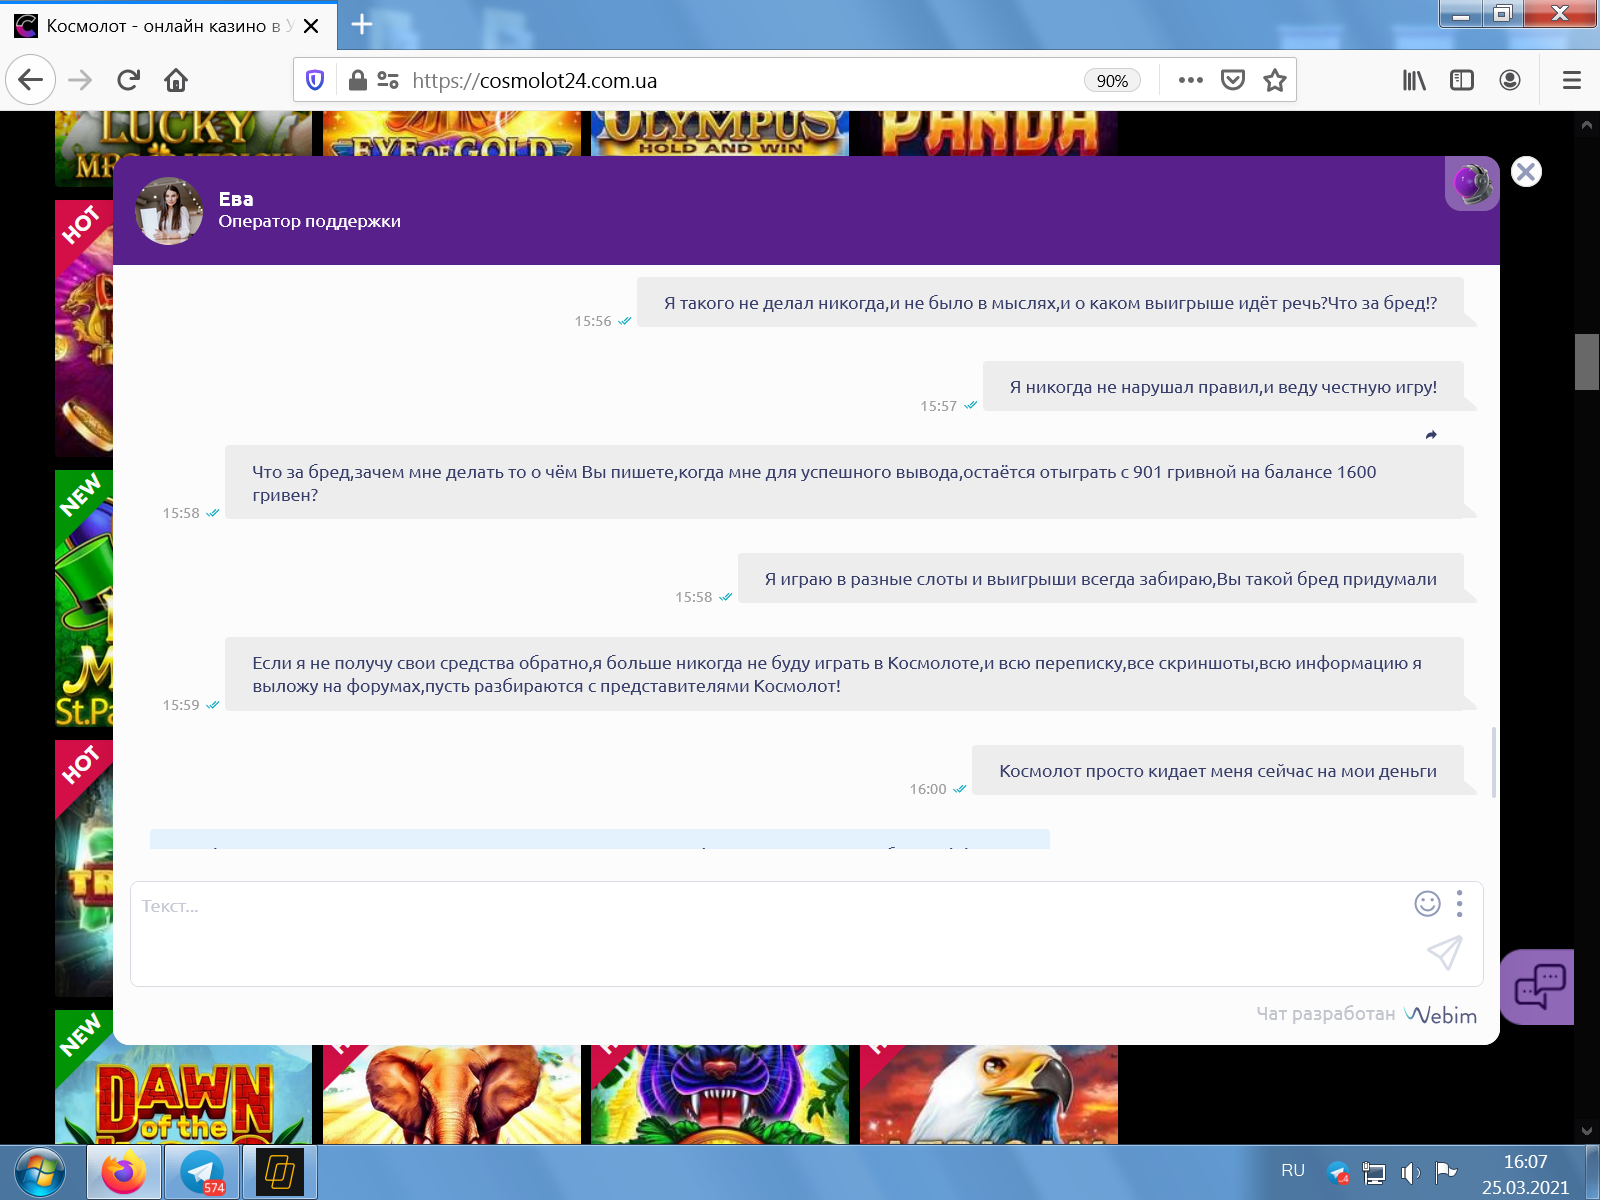This screenshot has height=1200, width=1600.
Task: Open Telegram from the taskbar
Action: 202,1172
